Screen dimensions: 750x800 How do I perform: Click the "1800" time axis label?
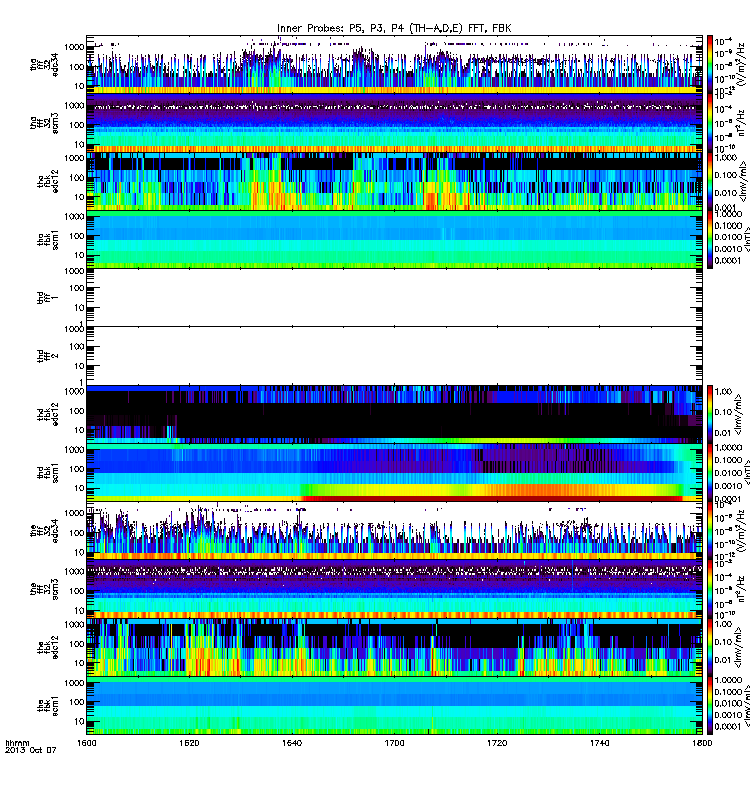click(x=702, y=743)
